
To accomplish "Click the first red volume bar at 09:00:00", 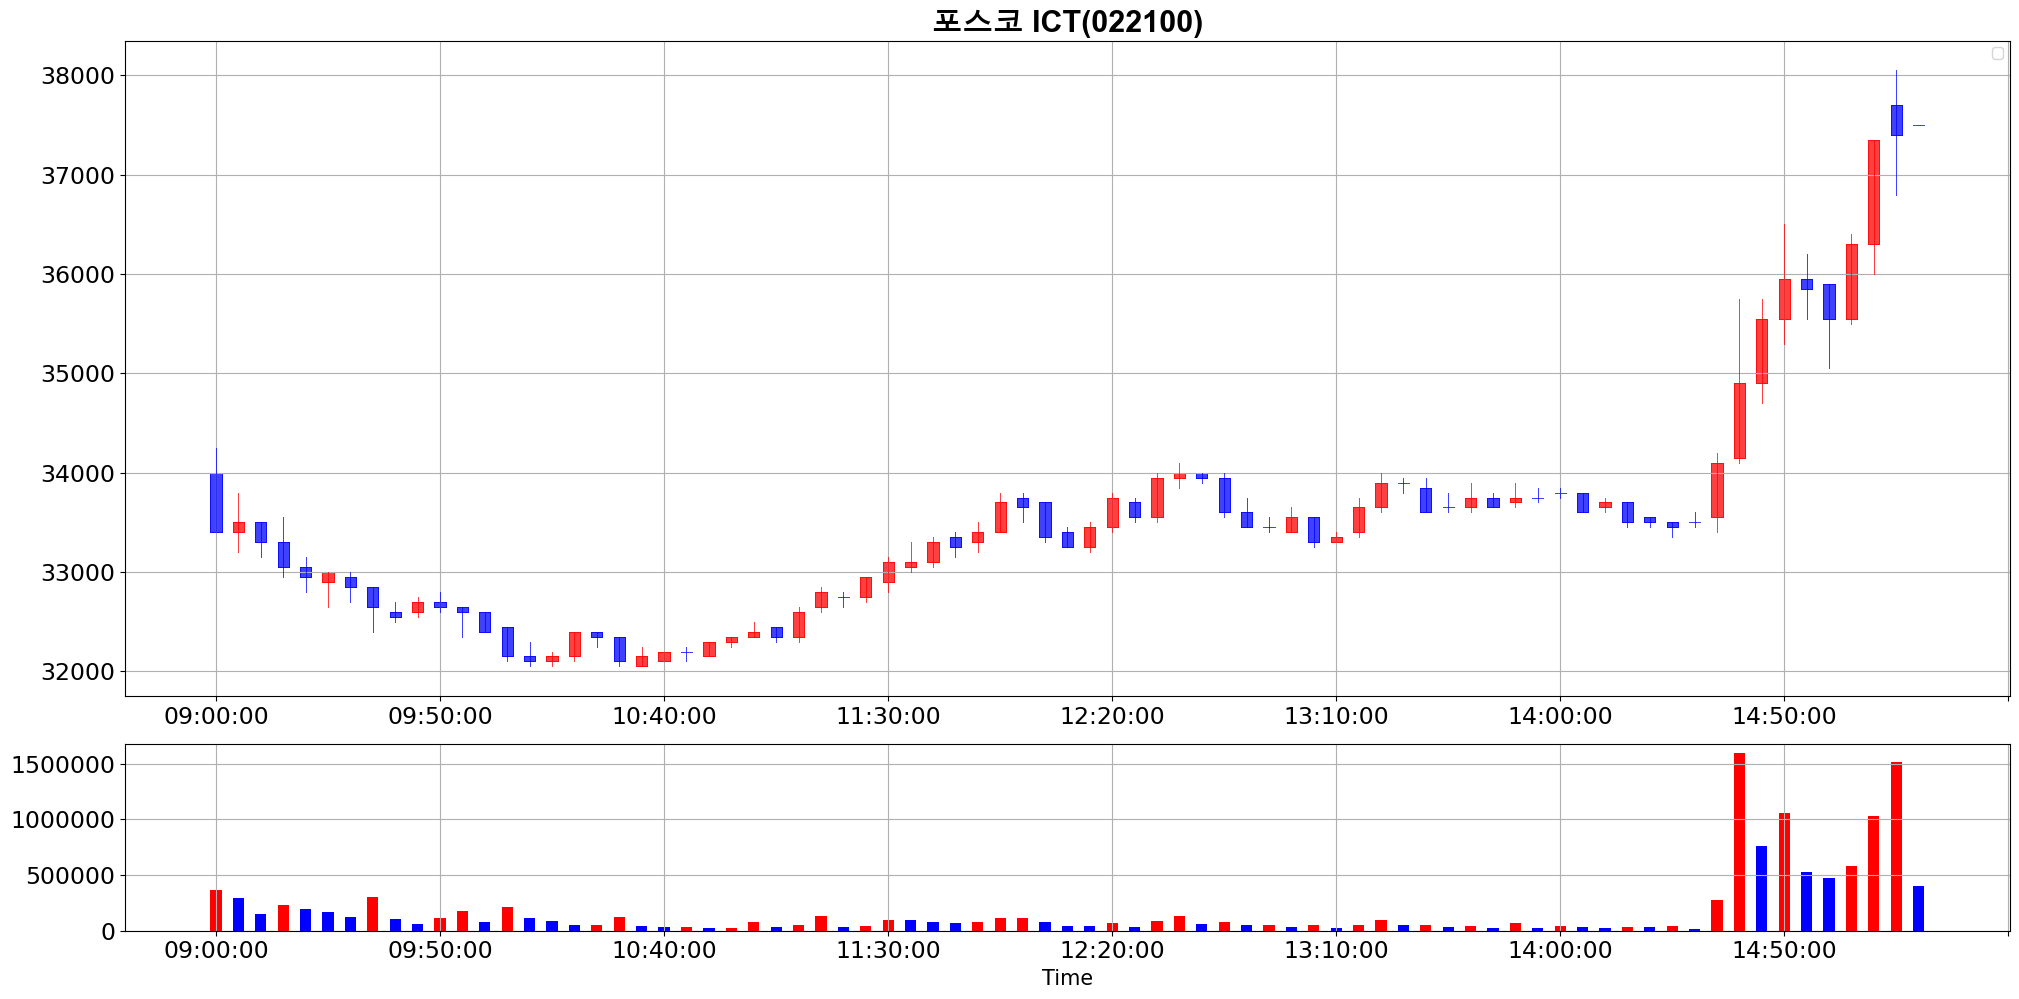I will click(x=216, y=910).
